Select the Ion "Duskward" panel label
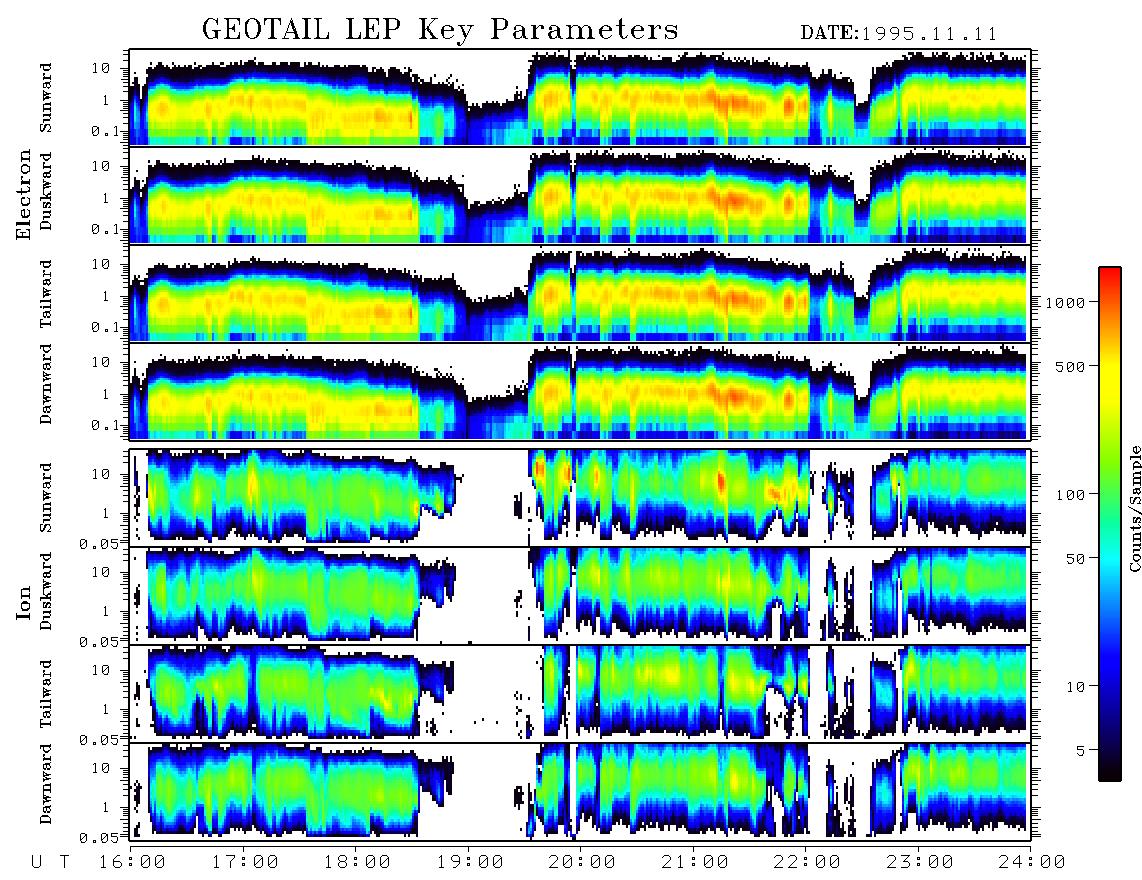 click(46, 592)
